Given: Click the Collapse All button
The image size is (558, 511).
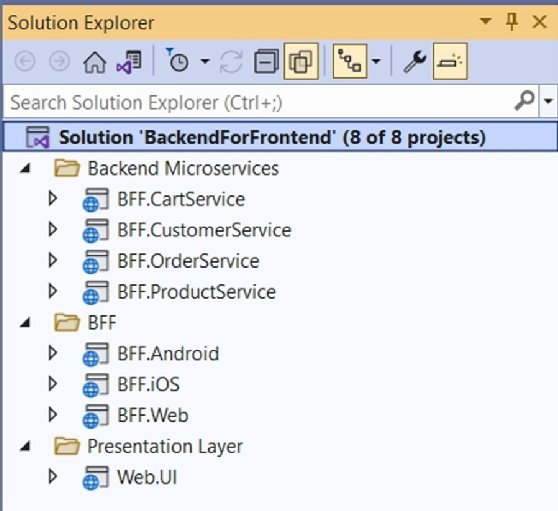Looking at the screenshot, I should coord(266,62).
